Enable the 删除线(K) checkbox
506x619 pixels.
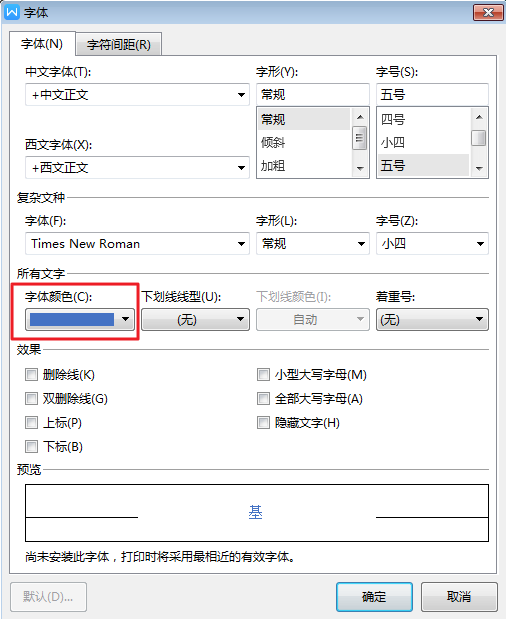coord(31,374)
